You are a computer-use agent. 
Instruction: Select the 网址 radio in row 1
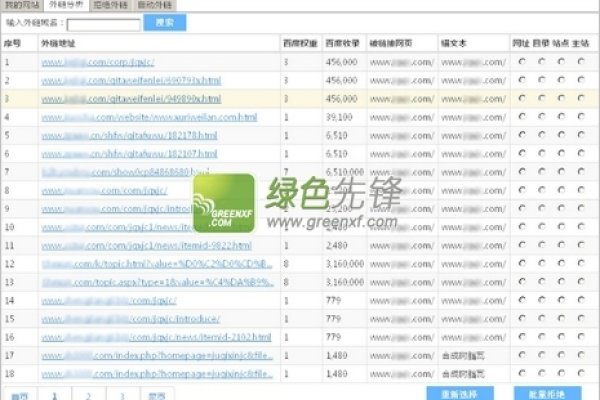point(522,61)
